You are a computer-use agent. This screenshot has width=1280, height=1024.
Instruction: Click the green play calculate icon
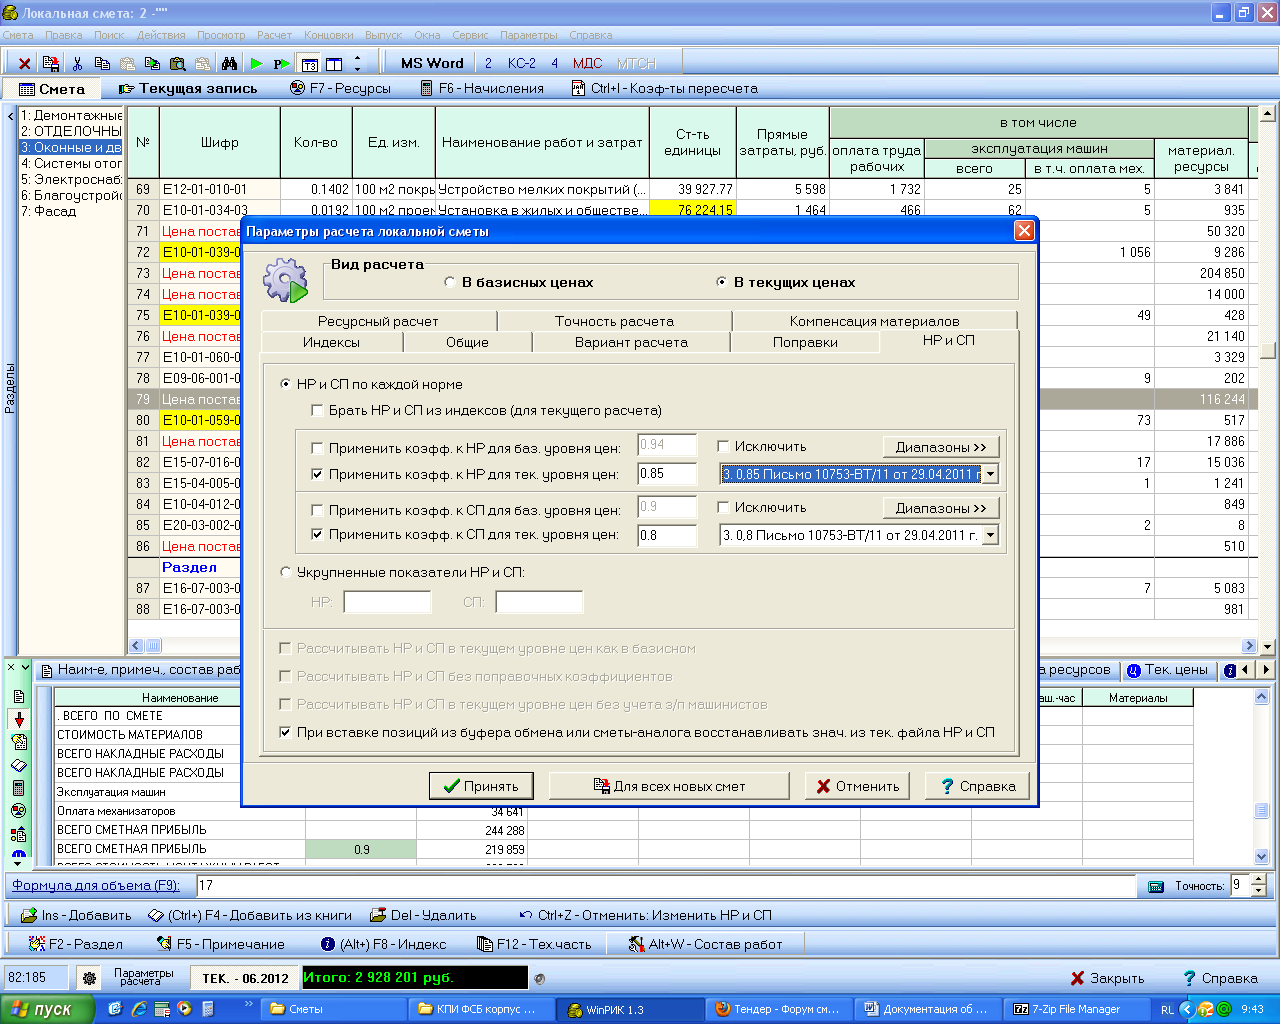point(256,63)
